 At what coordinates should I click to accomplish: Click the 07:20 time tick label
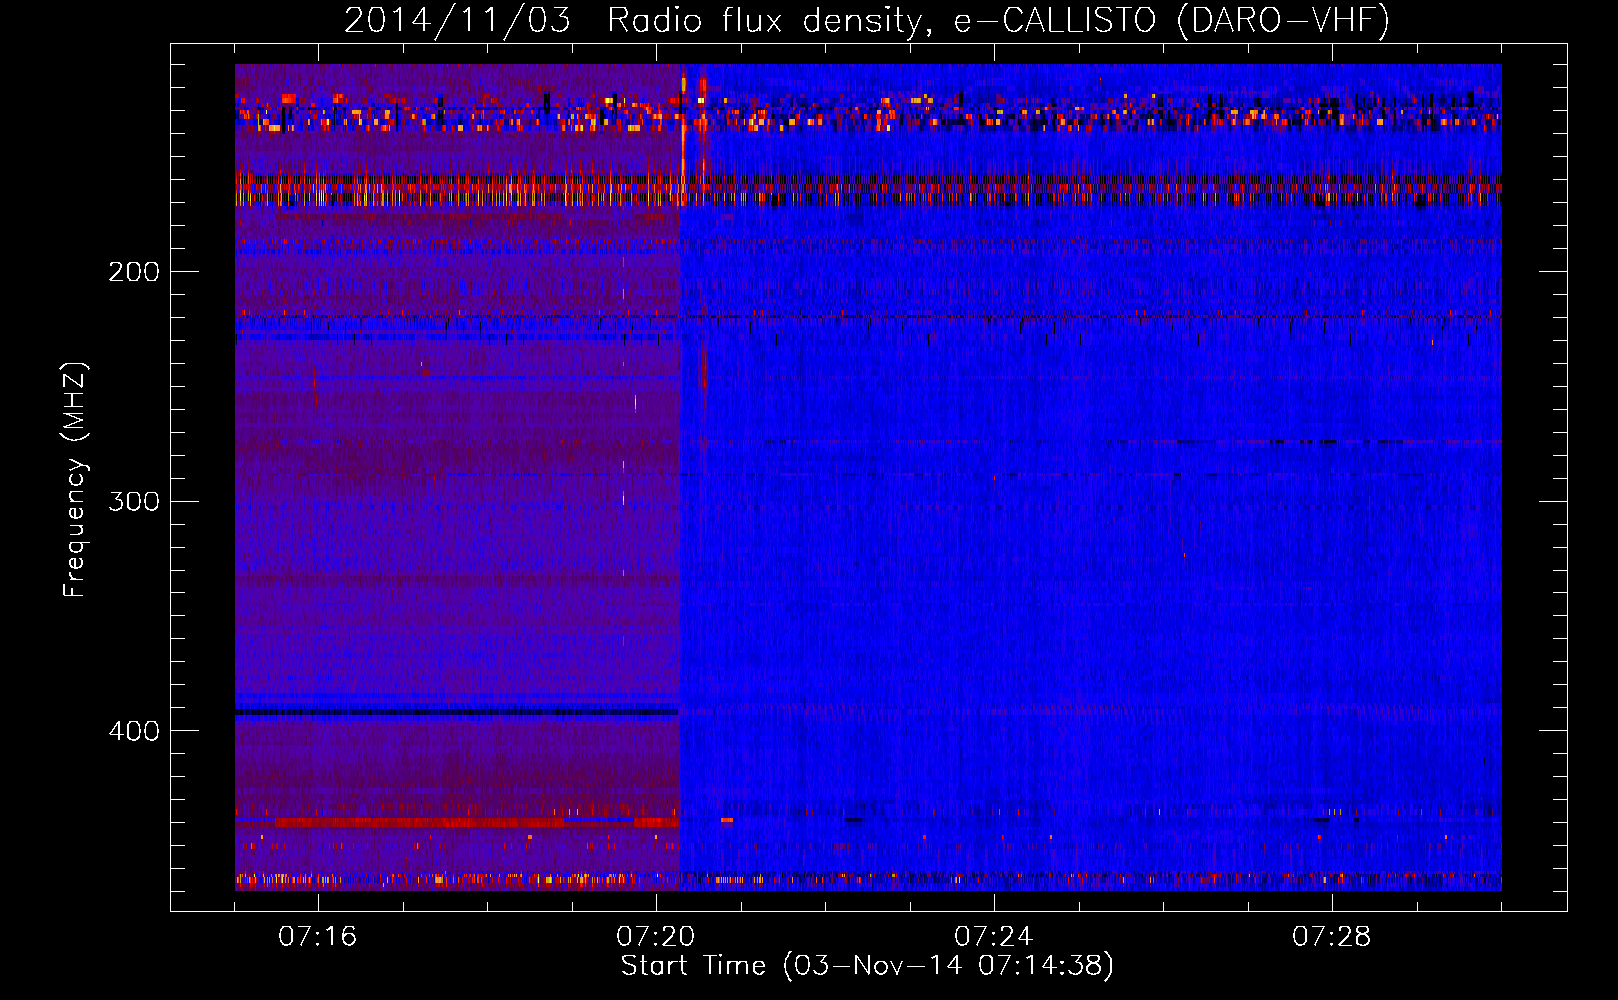pos(655,936)
